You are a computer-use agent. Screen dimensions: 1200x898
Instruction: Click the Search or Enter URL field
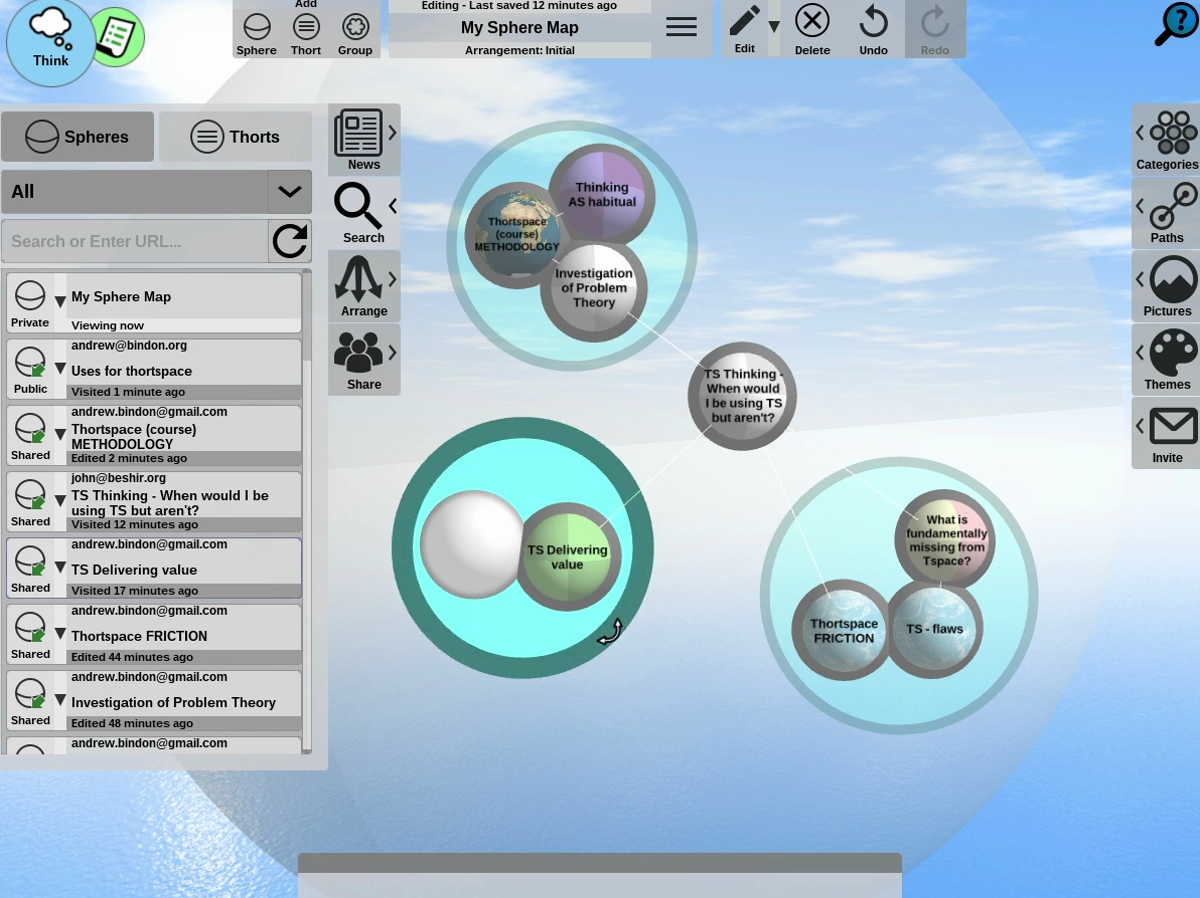tap(134, 241)
